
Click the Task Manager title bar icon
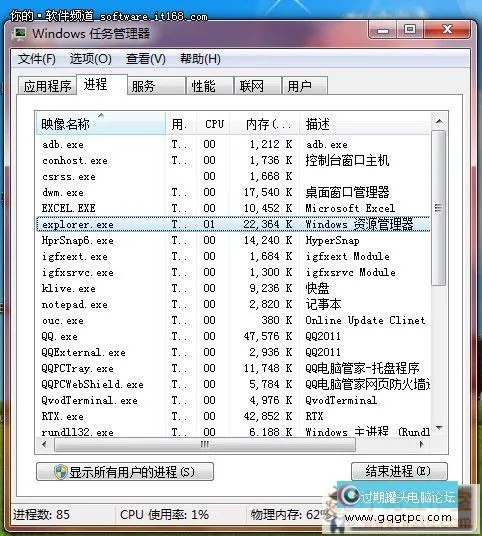coord(19,34)
